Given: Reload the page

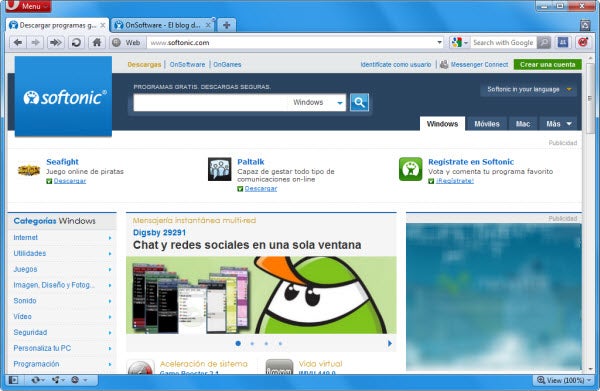Looking at the screenshot, I should (x=76, y=42).
